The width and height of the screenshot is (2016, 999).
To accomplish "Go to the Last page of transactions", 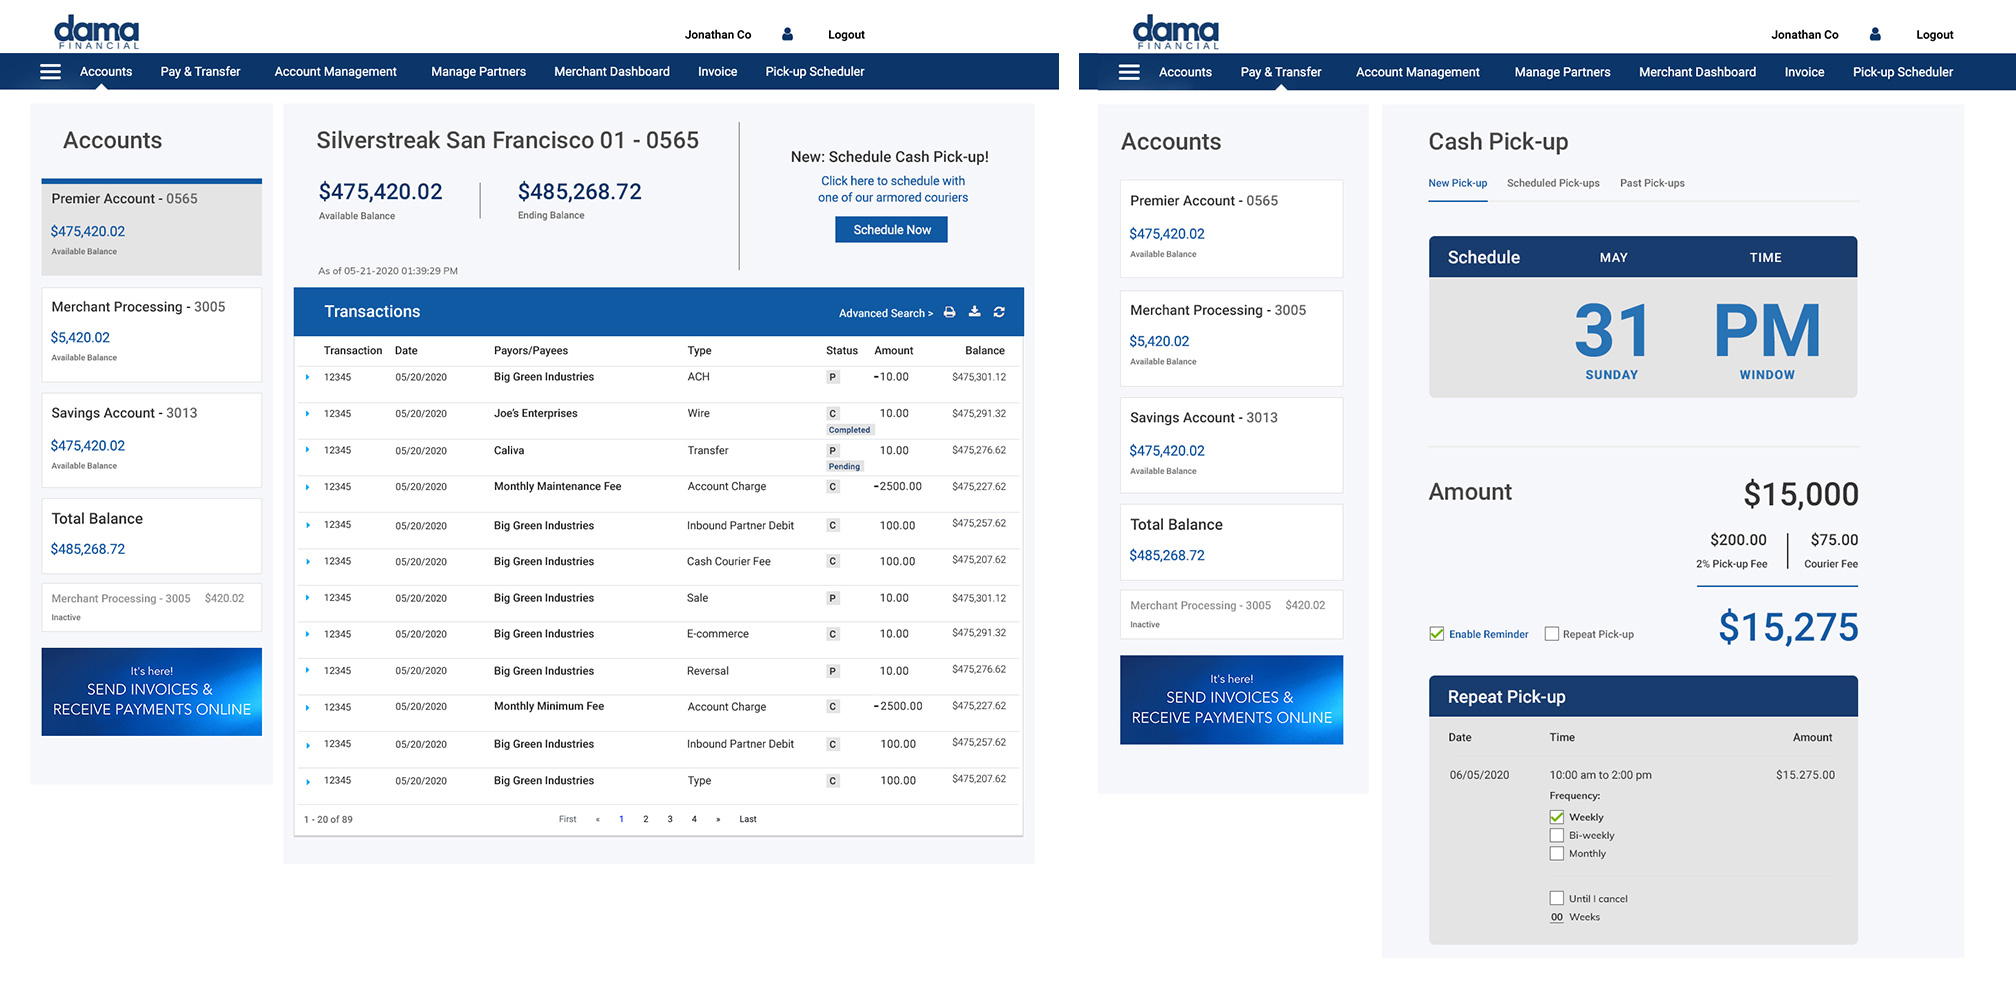I will coord(747,820).
